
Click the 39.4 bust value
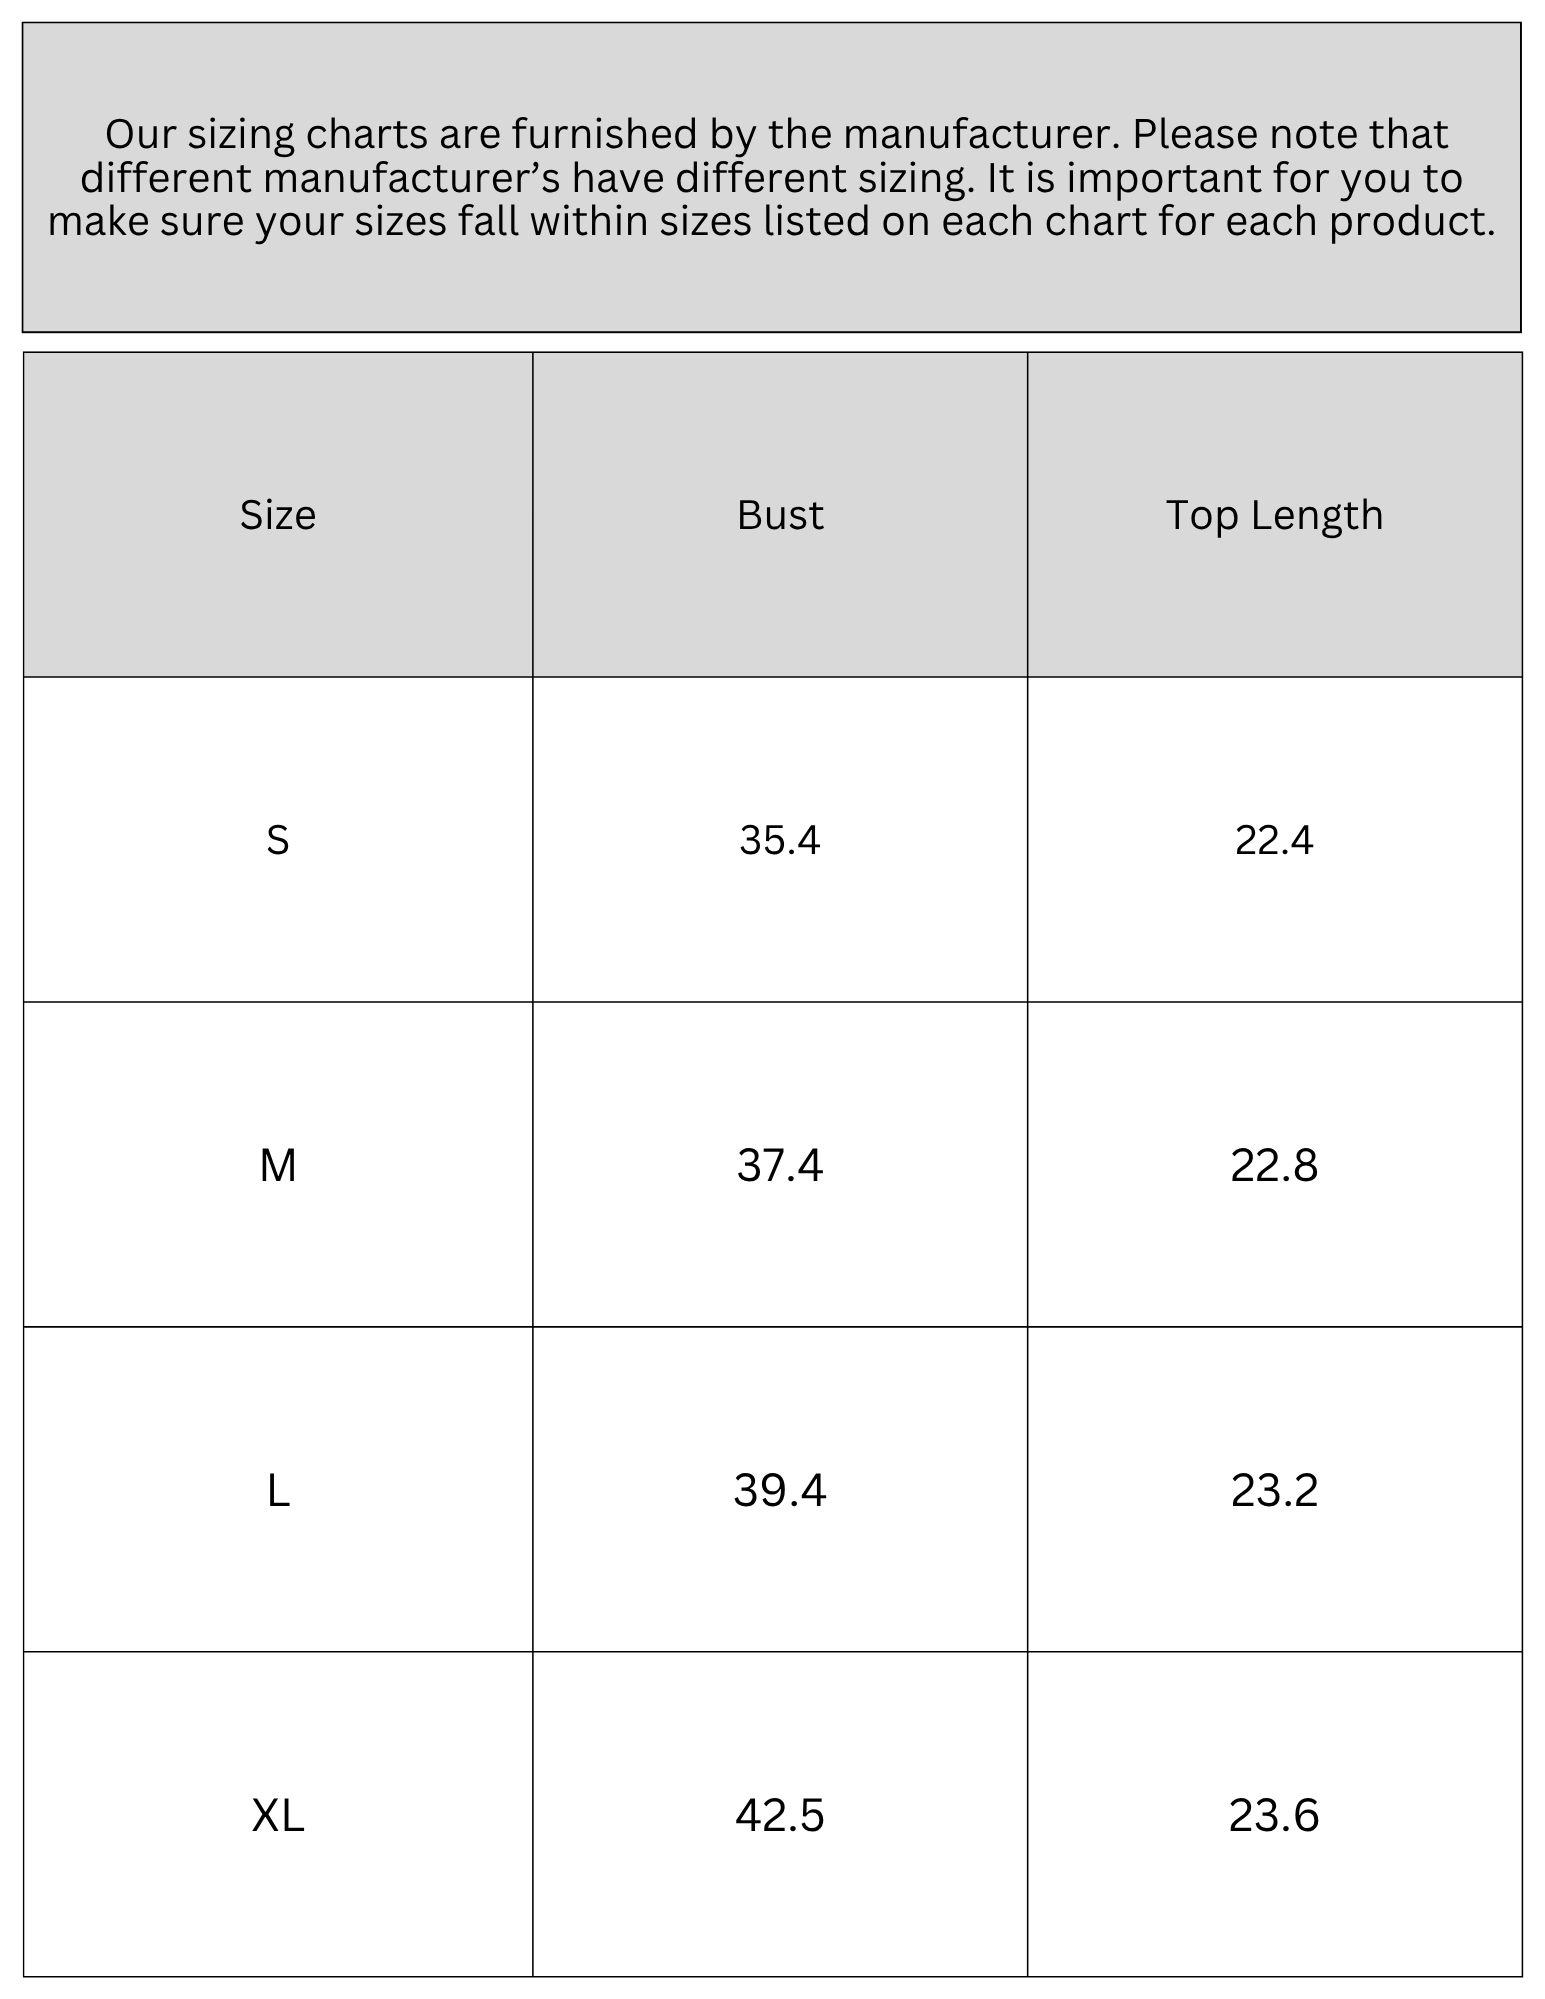(x=780, y=1490)
